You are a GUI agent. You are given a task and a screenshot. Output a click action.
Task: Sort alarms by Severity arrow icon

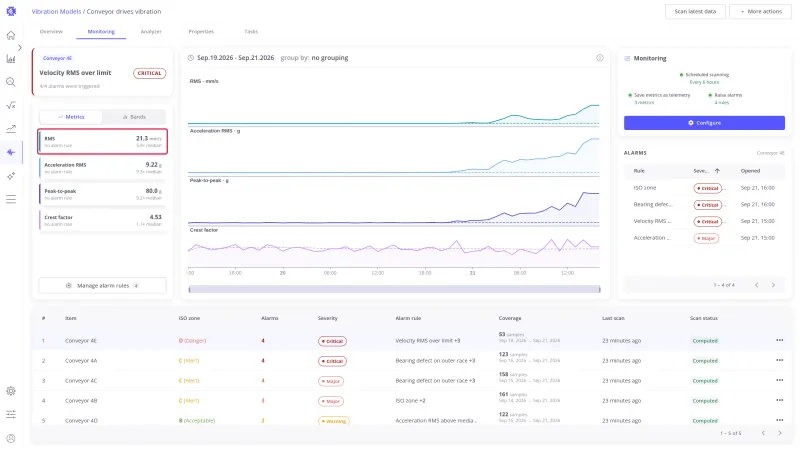coord(717,171)
